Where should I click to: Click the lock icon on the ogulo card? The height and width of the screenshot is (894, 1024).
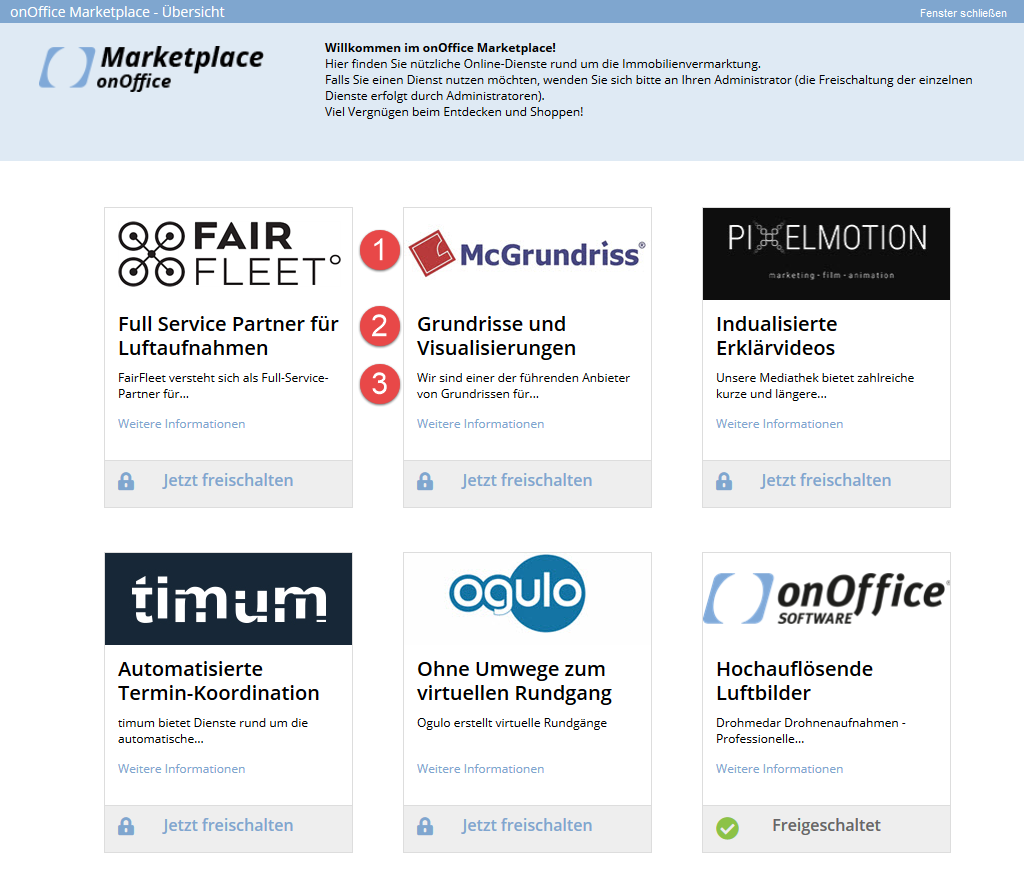pyautogui.click(x=425, y=826)
